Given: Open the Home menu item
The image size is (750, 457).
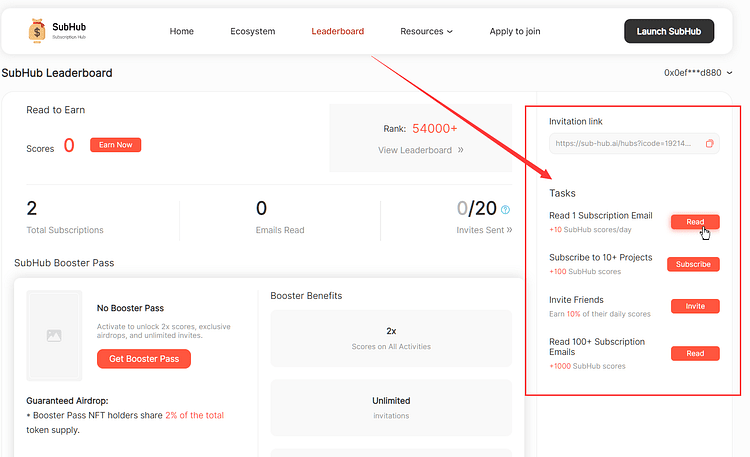Looking at the screenshot, I should point(181,31).
